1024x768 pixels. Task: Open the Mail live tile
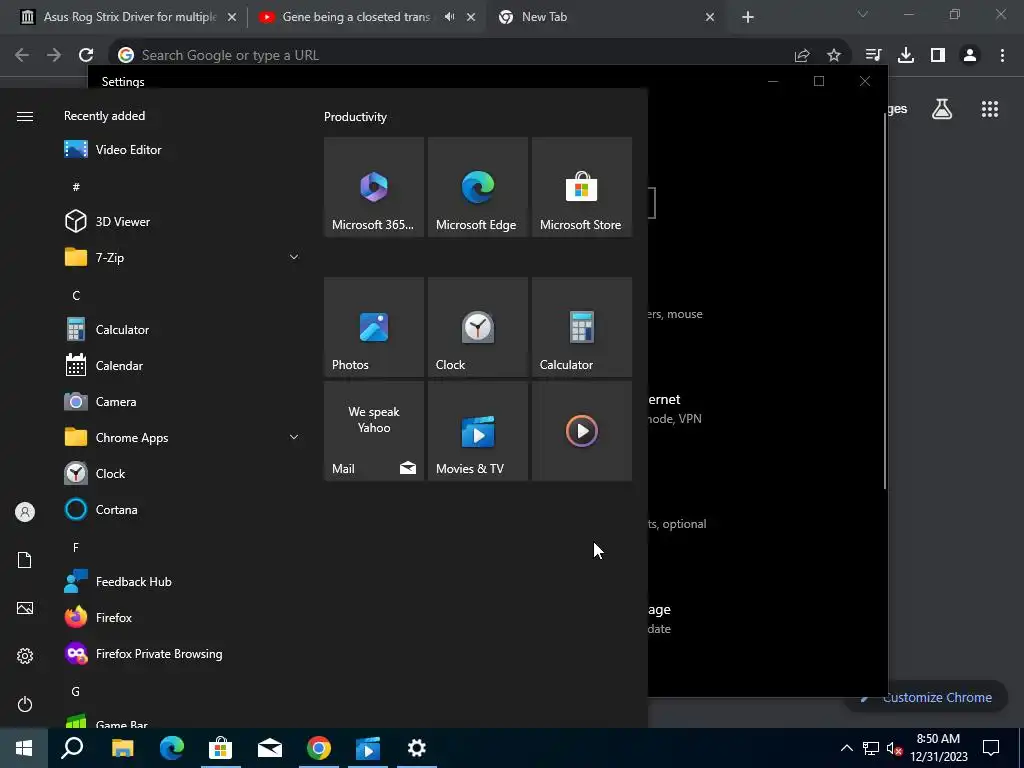click(374, 431)
